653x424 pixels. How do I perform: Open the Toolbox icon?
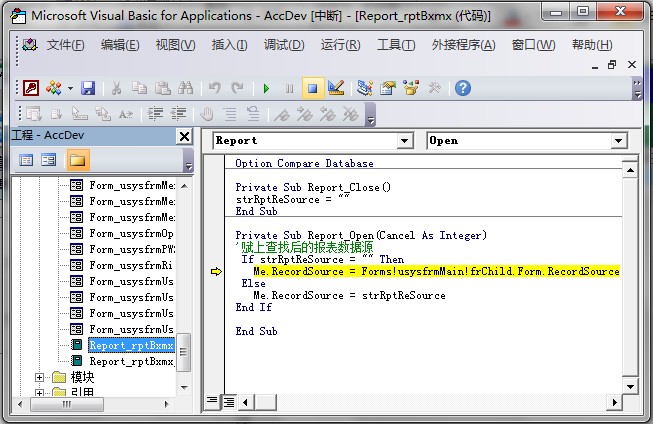tap(434, 88)
